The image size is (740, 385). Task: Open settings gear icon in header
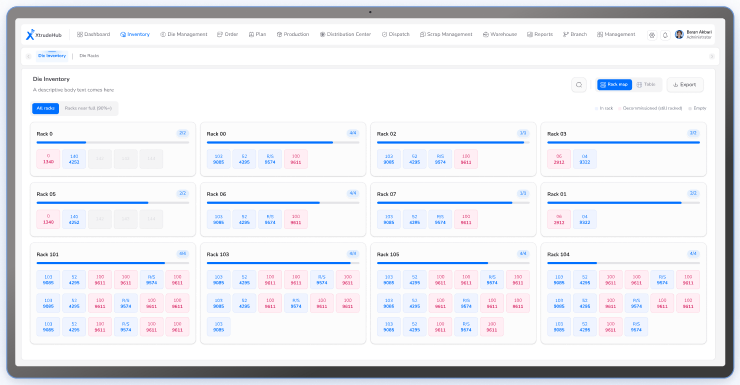(652, 35)
